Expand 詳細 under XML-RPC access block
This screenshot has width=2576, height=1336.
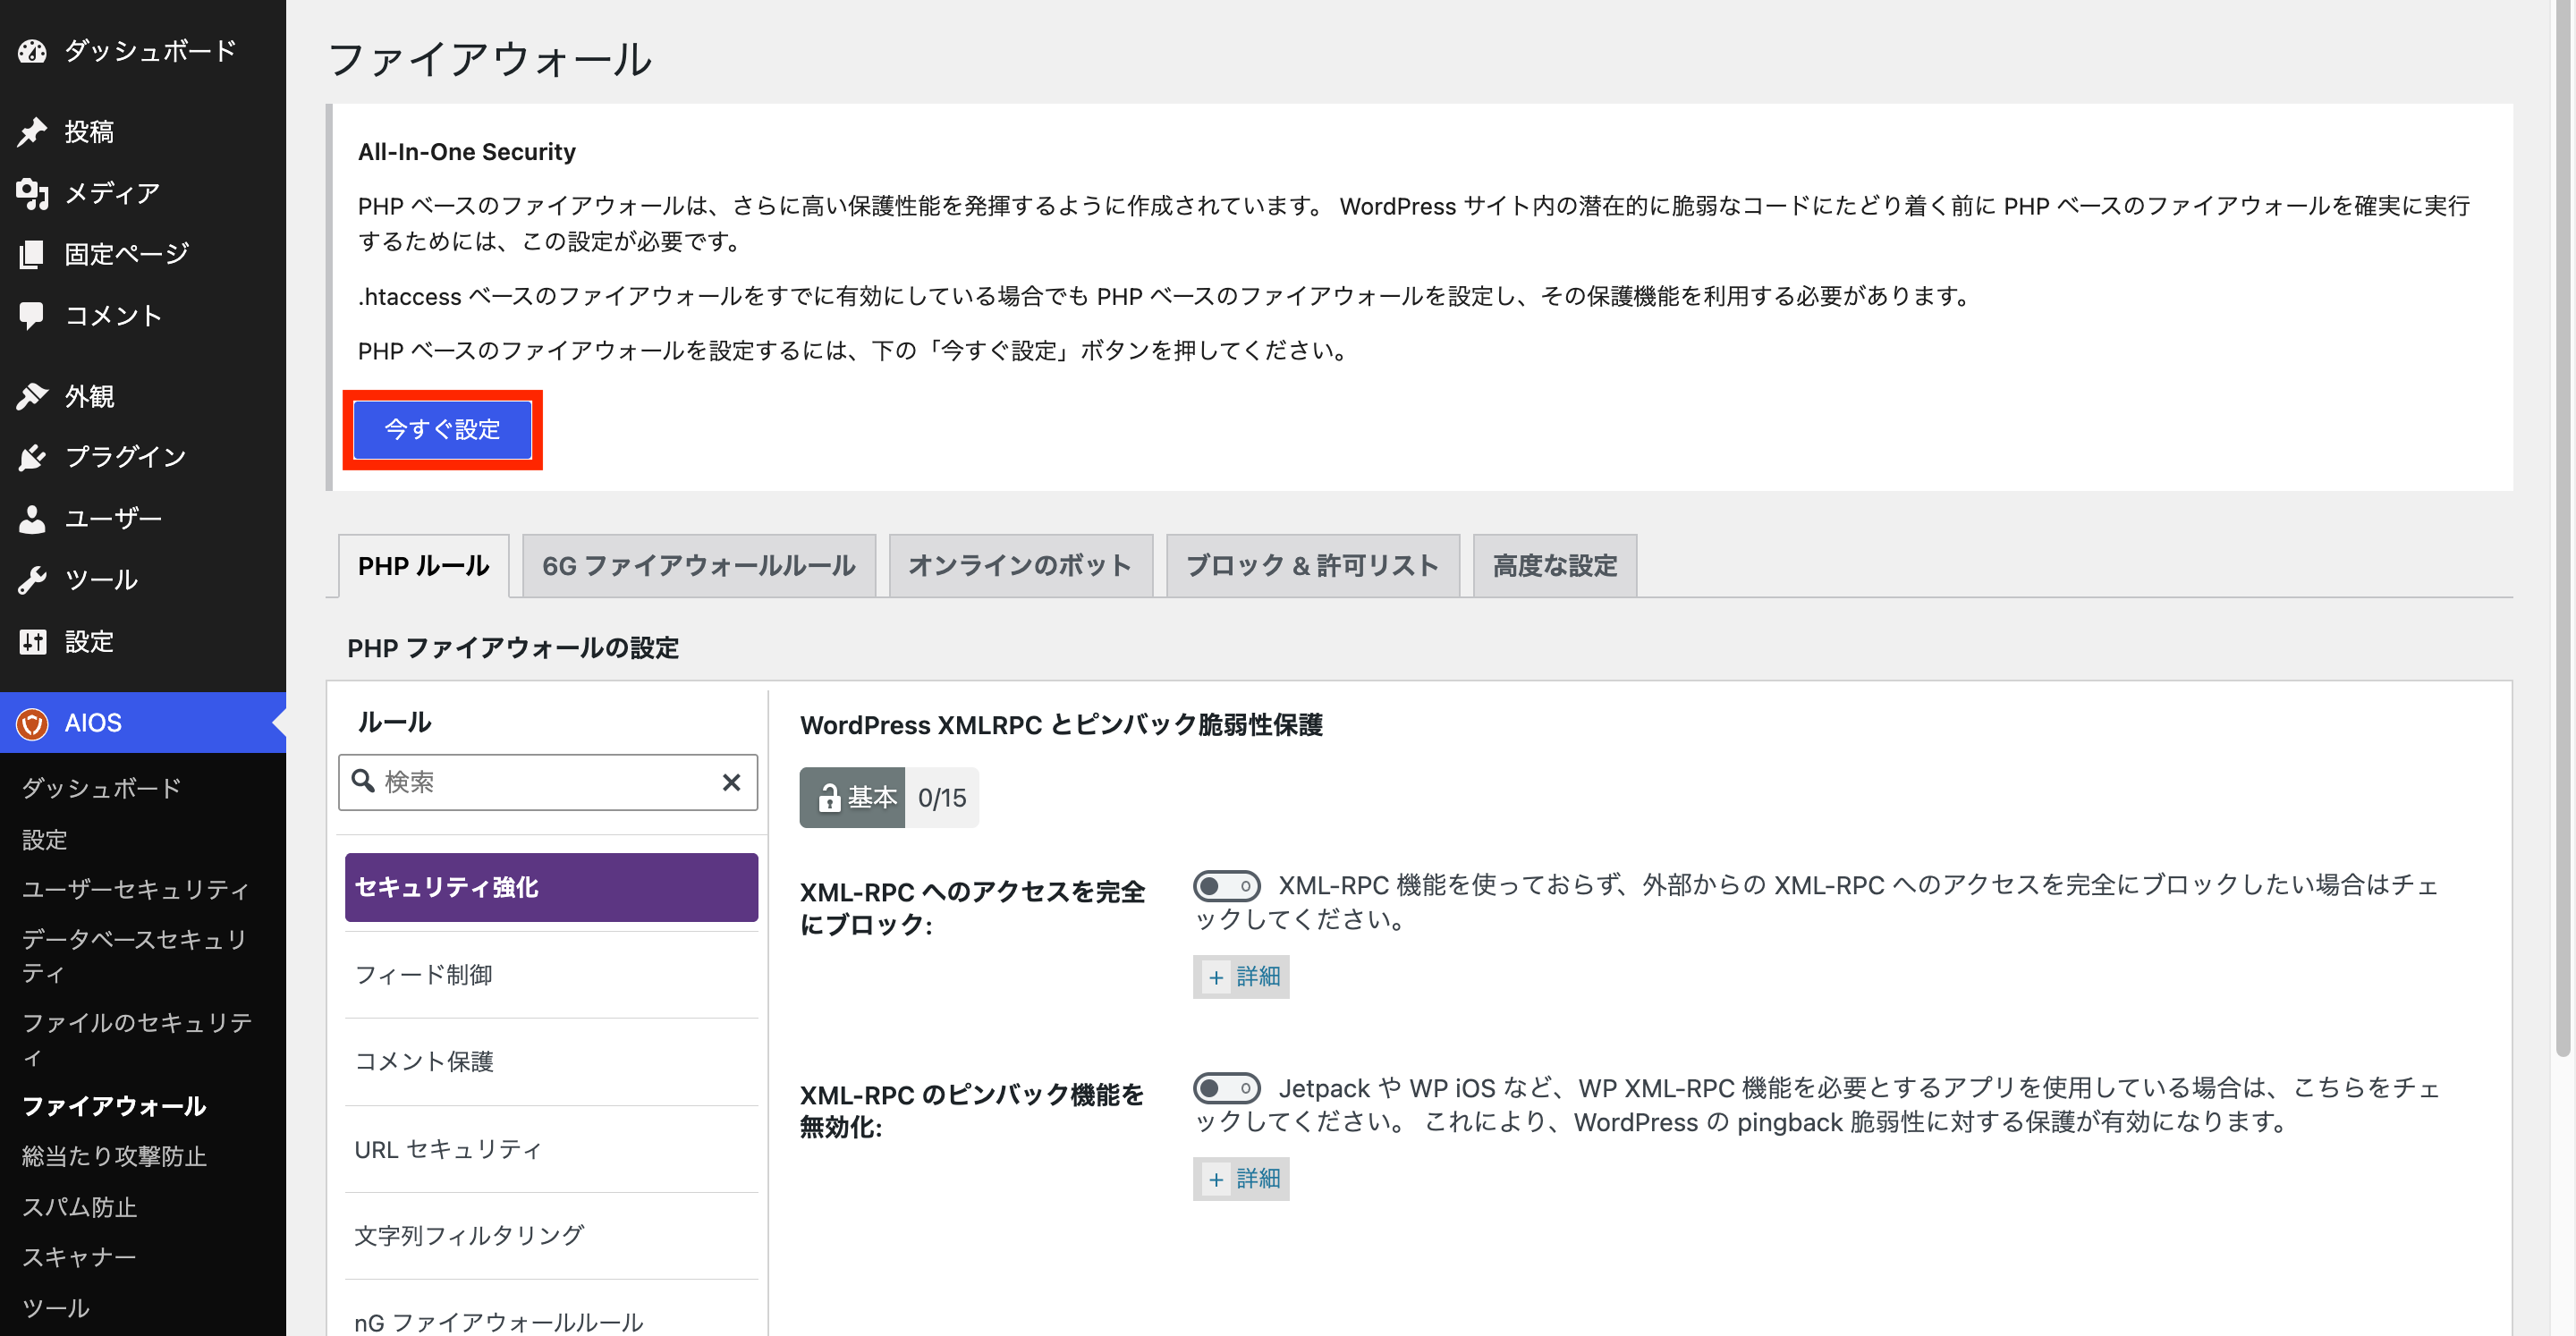pyautogui.click(x=1241, y=977)
